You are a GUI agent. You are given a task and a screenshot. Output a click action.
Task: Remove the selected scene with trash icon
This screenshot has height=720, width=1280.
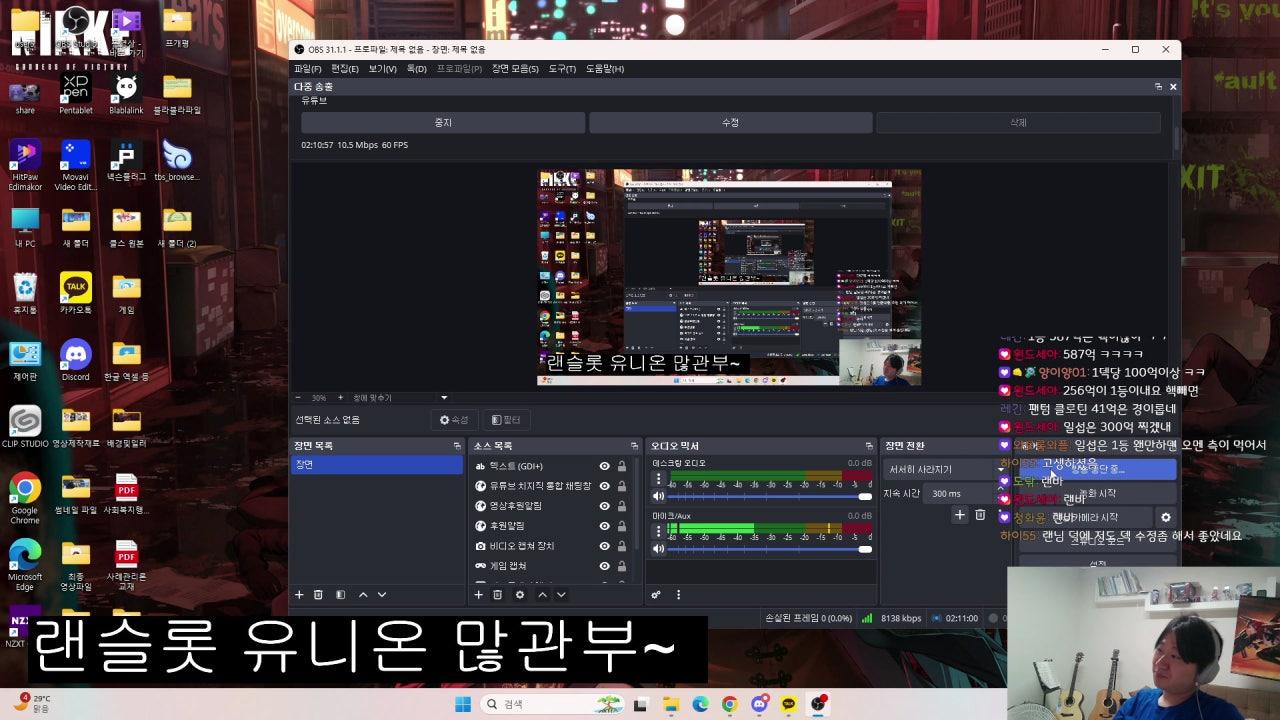tap(318, 595)
